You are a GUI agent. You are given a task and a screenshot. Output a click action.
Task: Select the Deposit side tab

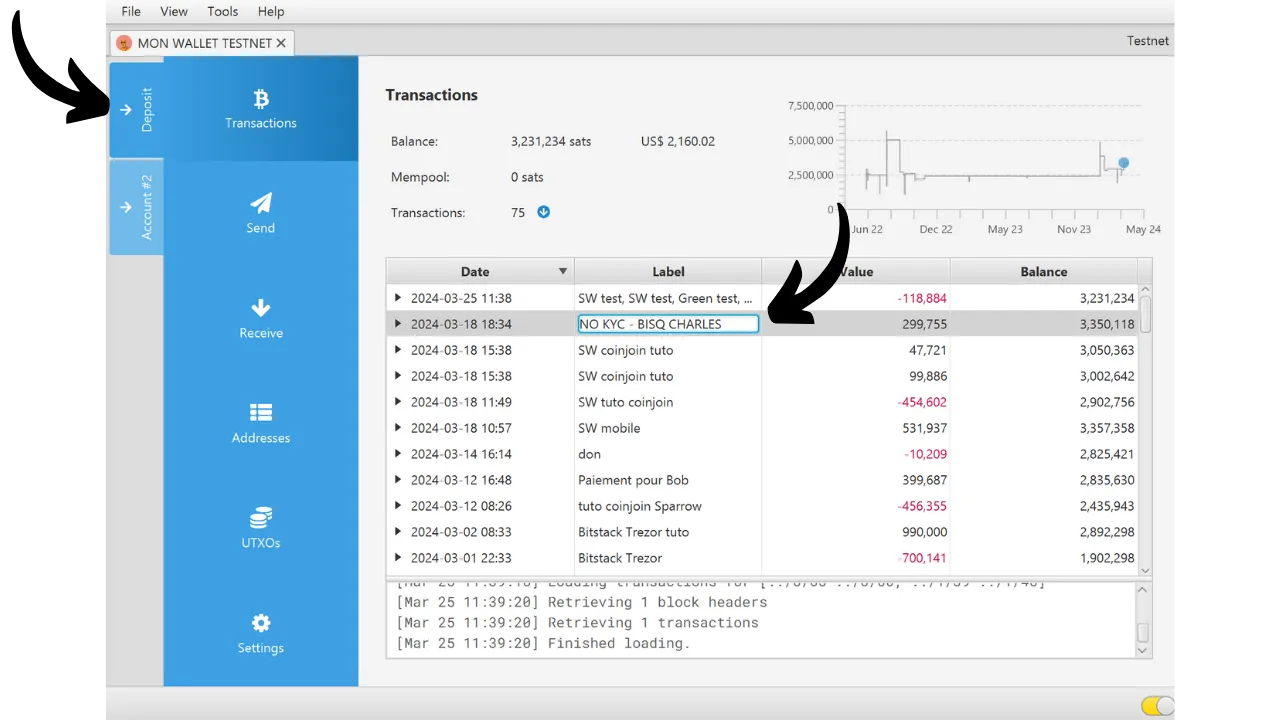(136, 110)
